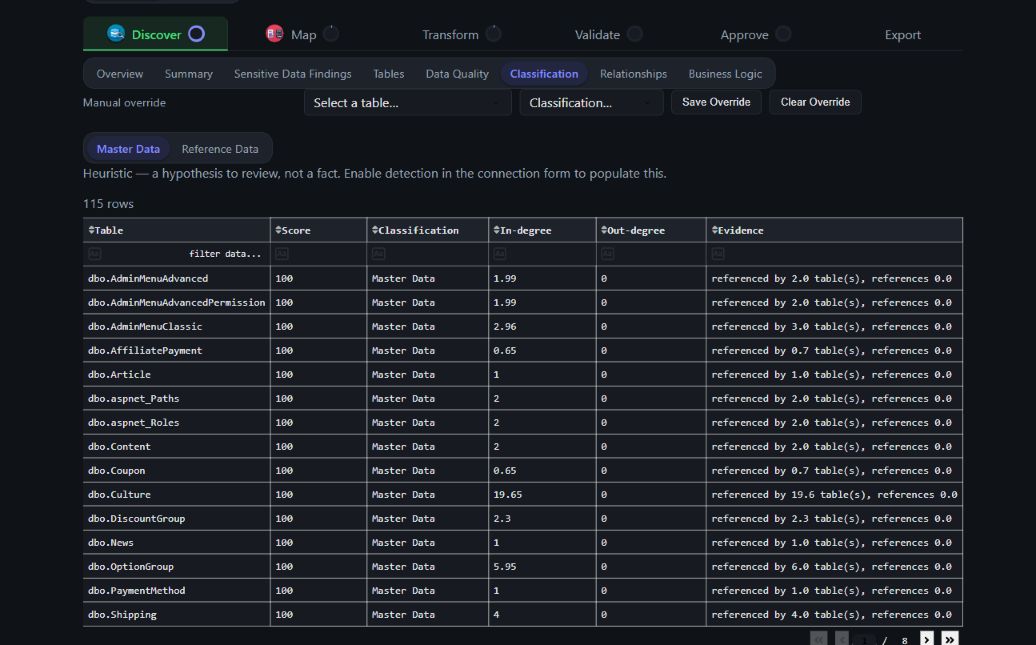Select the dbo.Content table cell
This screenshot has width=1036, height=645.
click(176, 447)
